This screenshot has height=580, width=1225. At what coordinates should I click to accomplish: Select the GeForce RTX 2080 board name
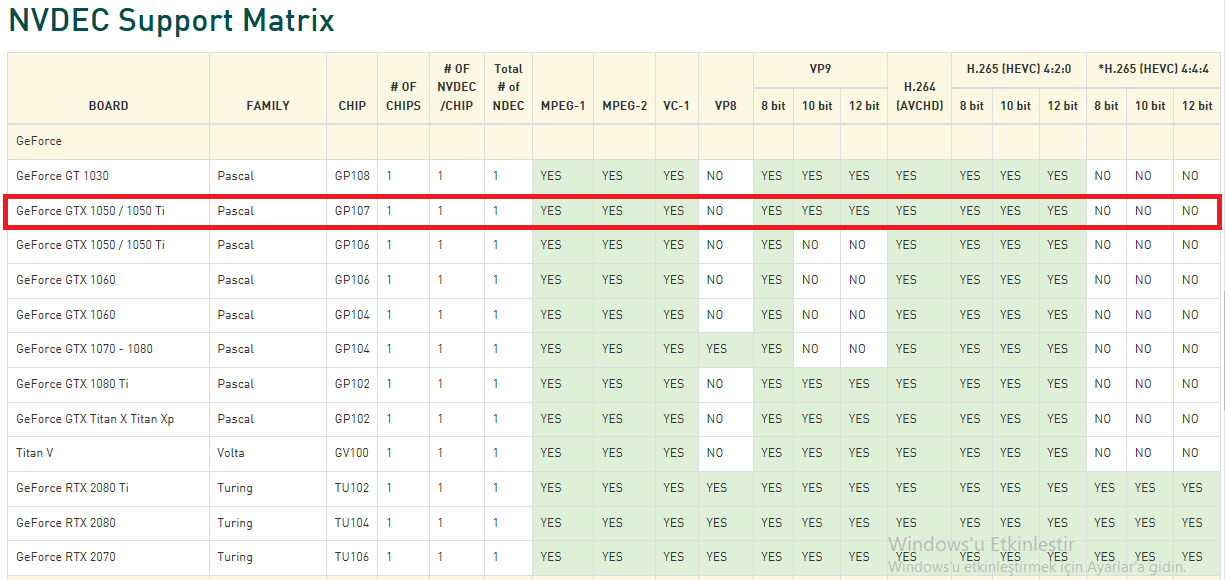(66, 522)
